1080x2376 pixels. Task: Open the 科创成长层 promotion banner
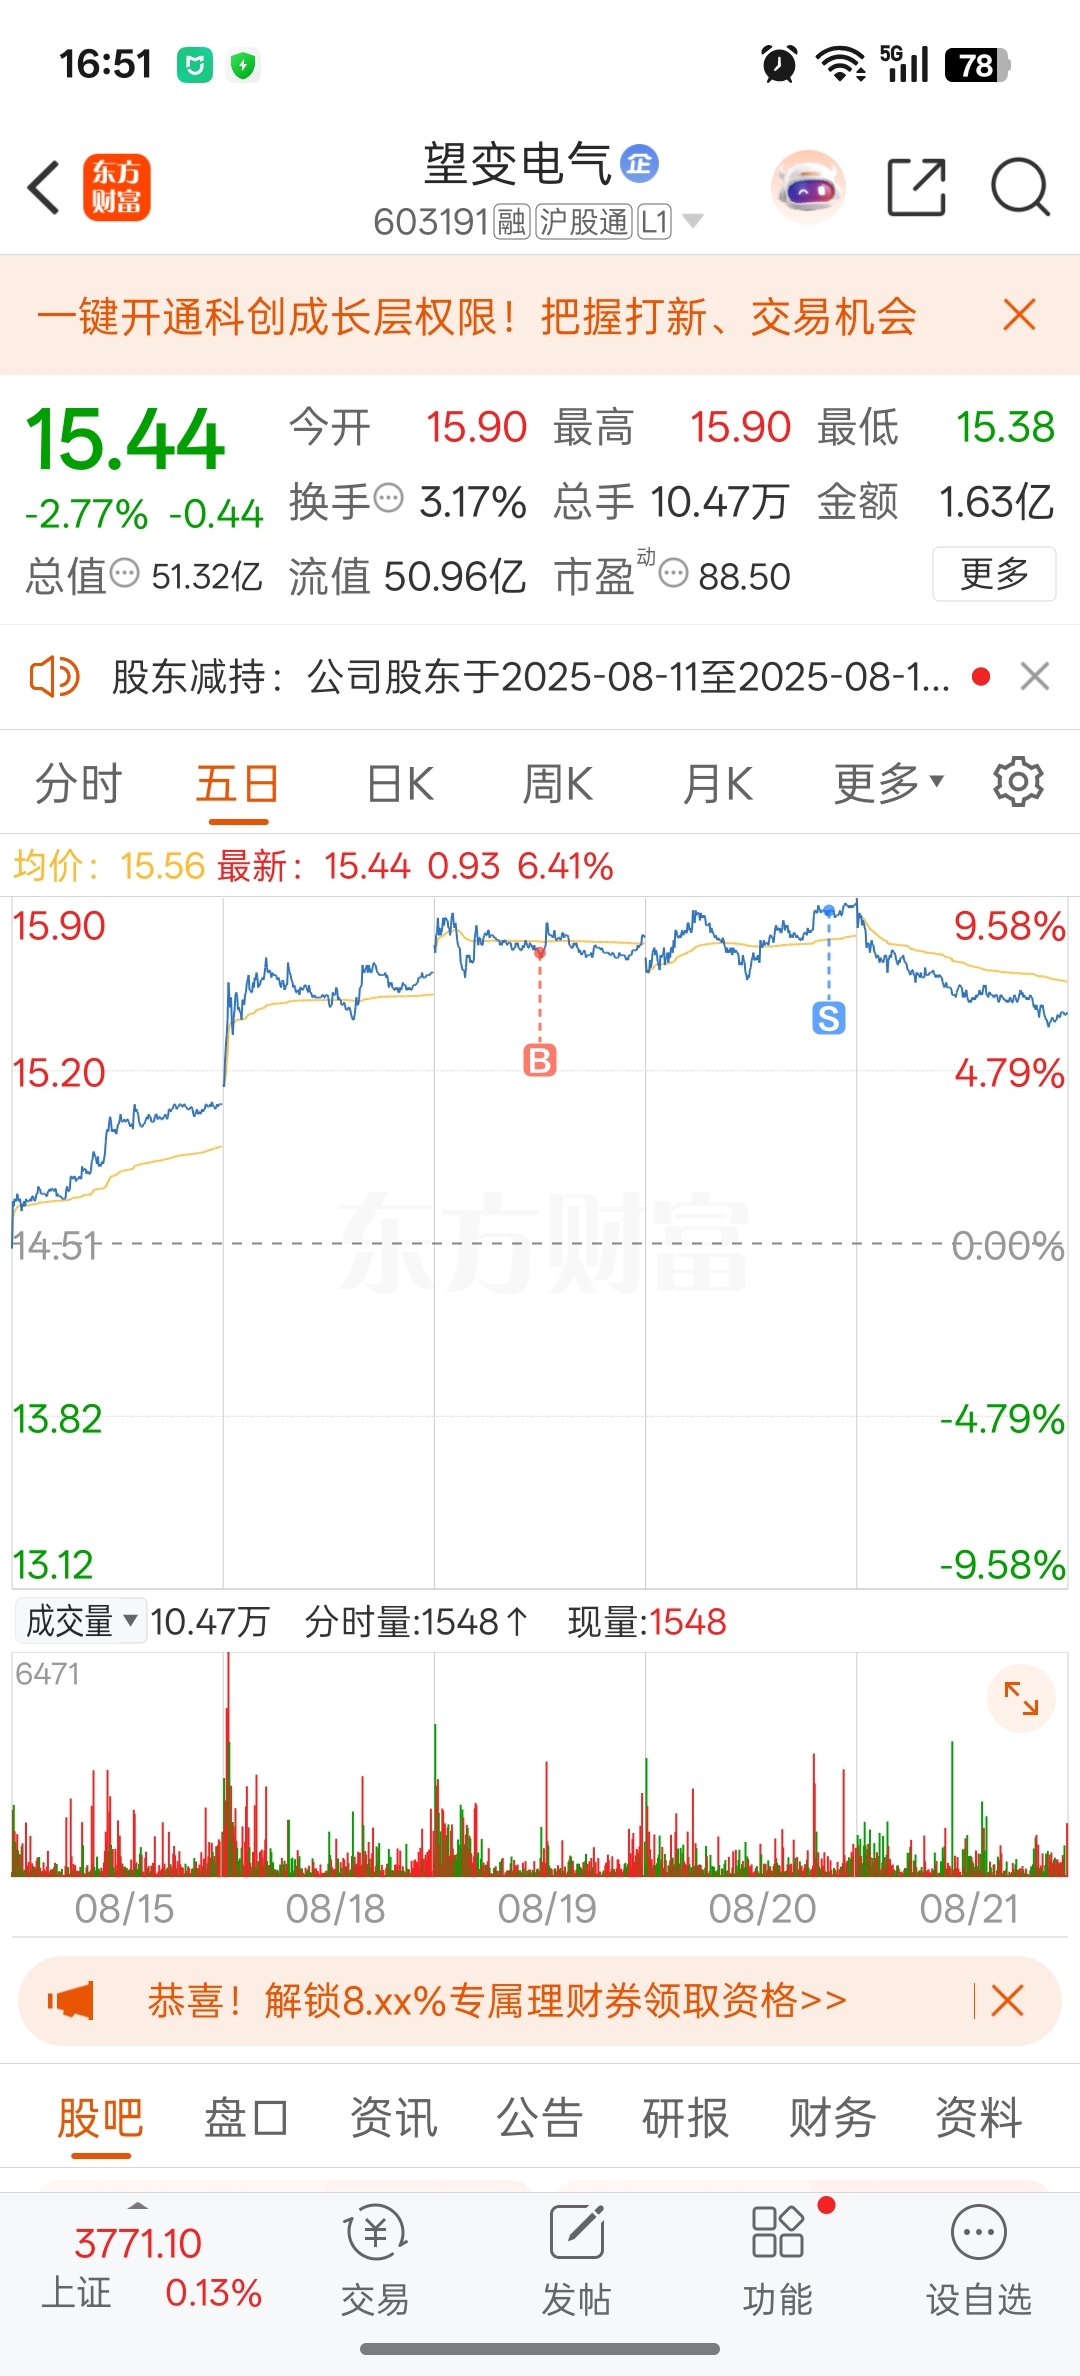click(x=477, y=316)
